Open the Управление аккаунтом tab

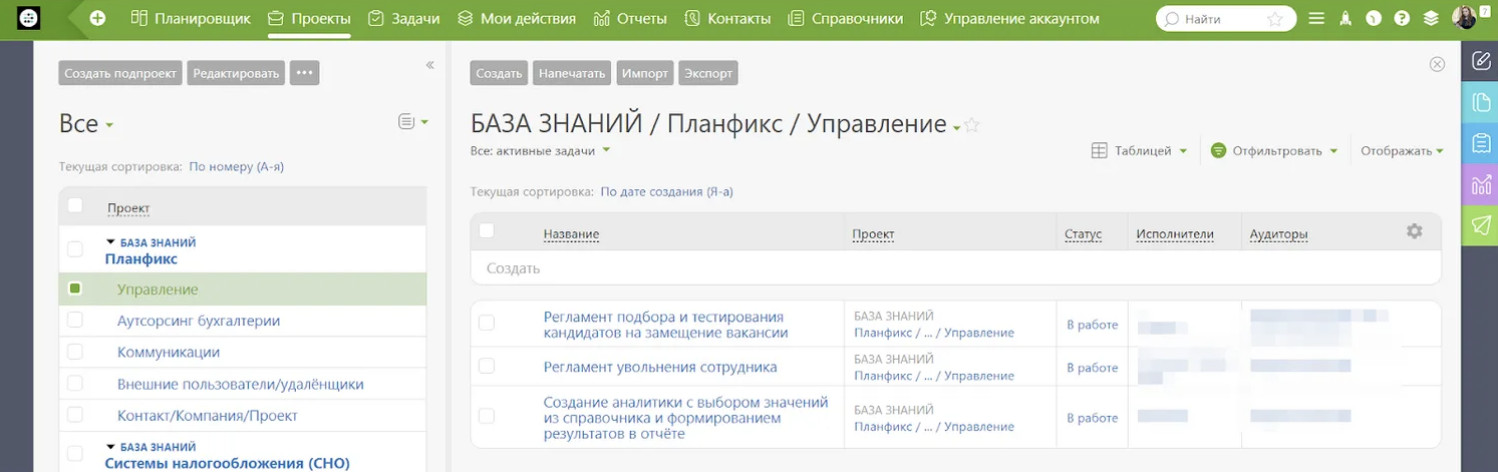(x=1009, y=19)
